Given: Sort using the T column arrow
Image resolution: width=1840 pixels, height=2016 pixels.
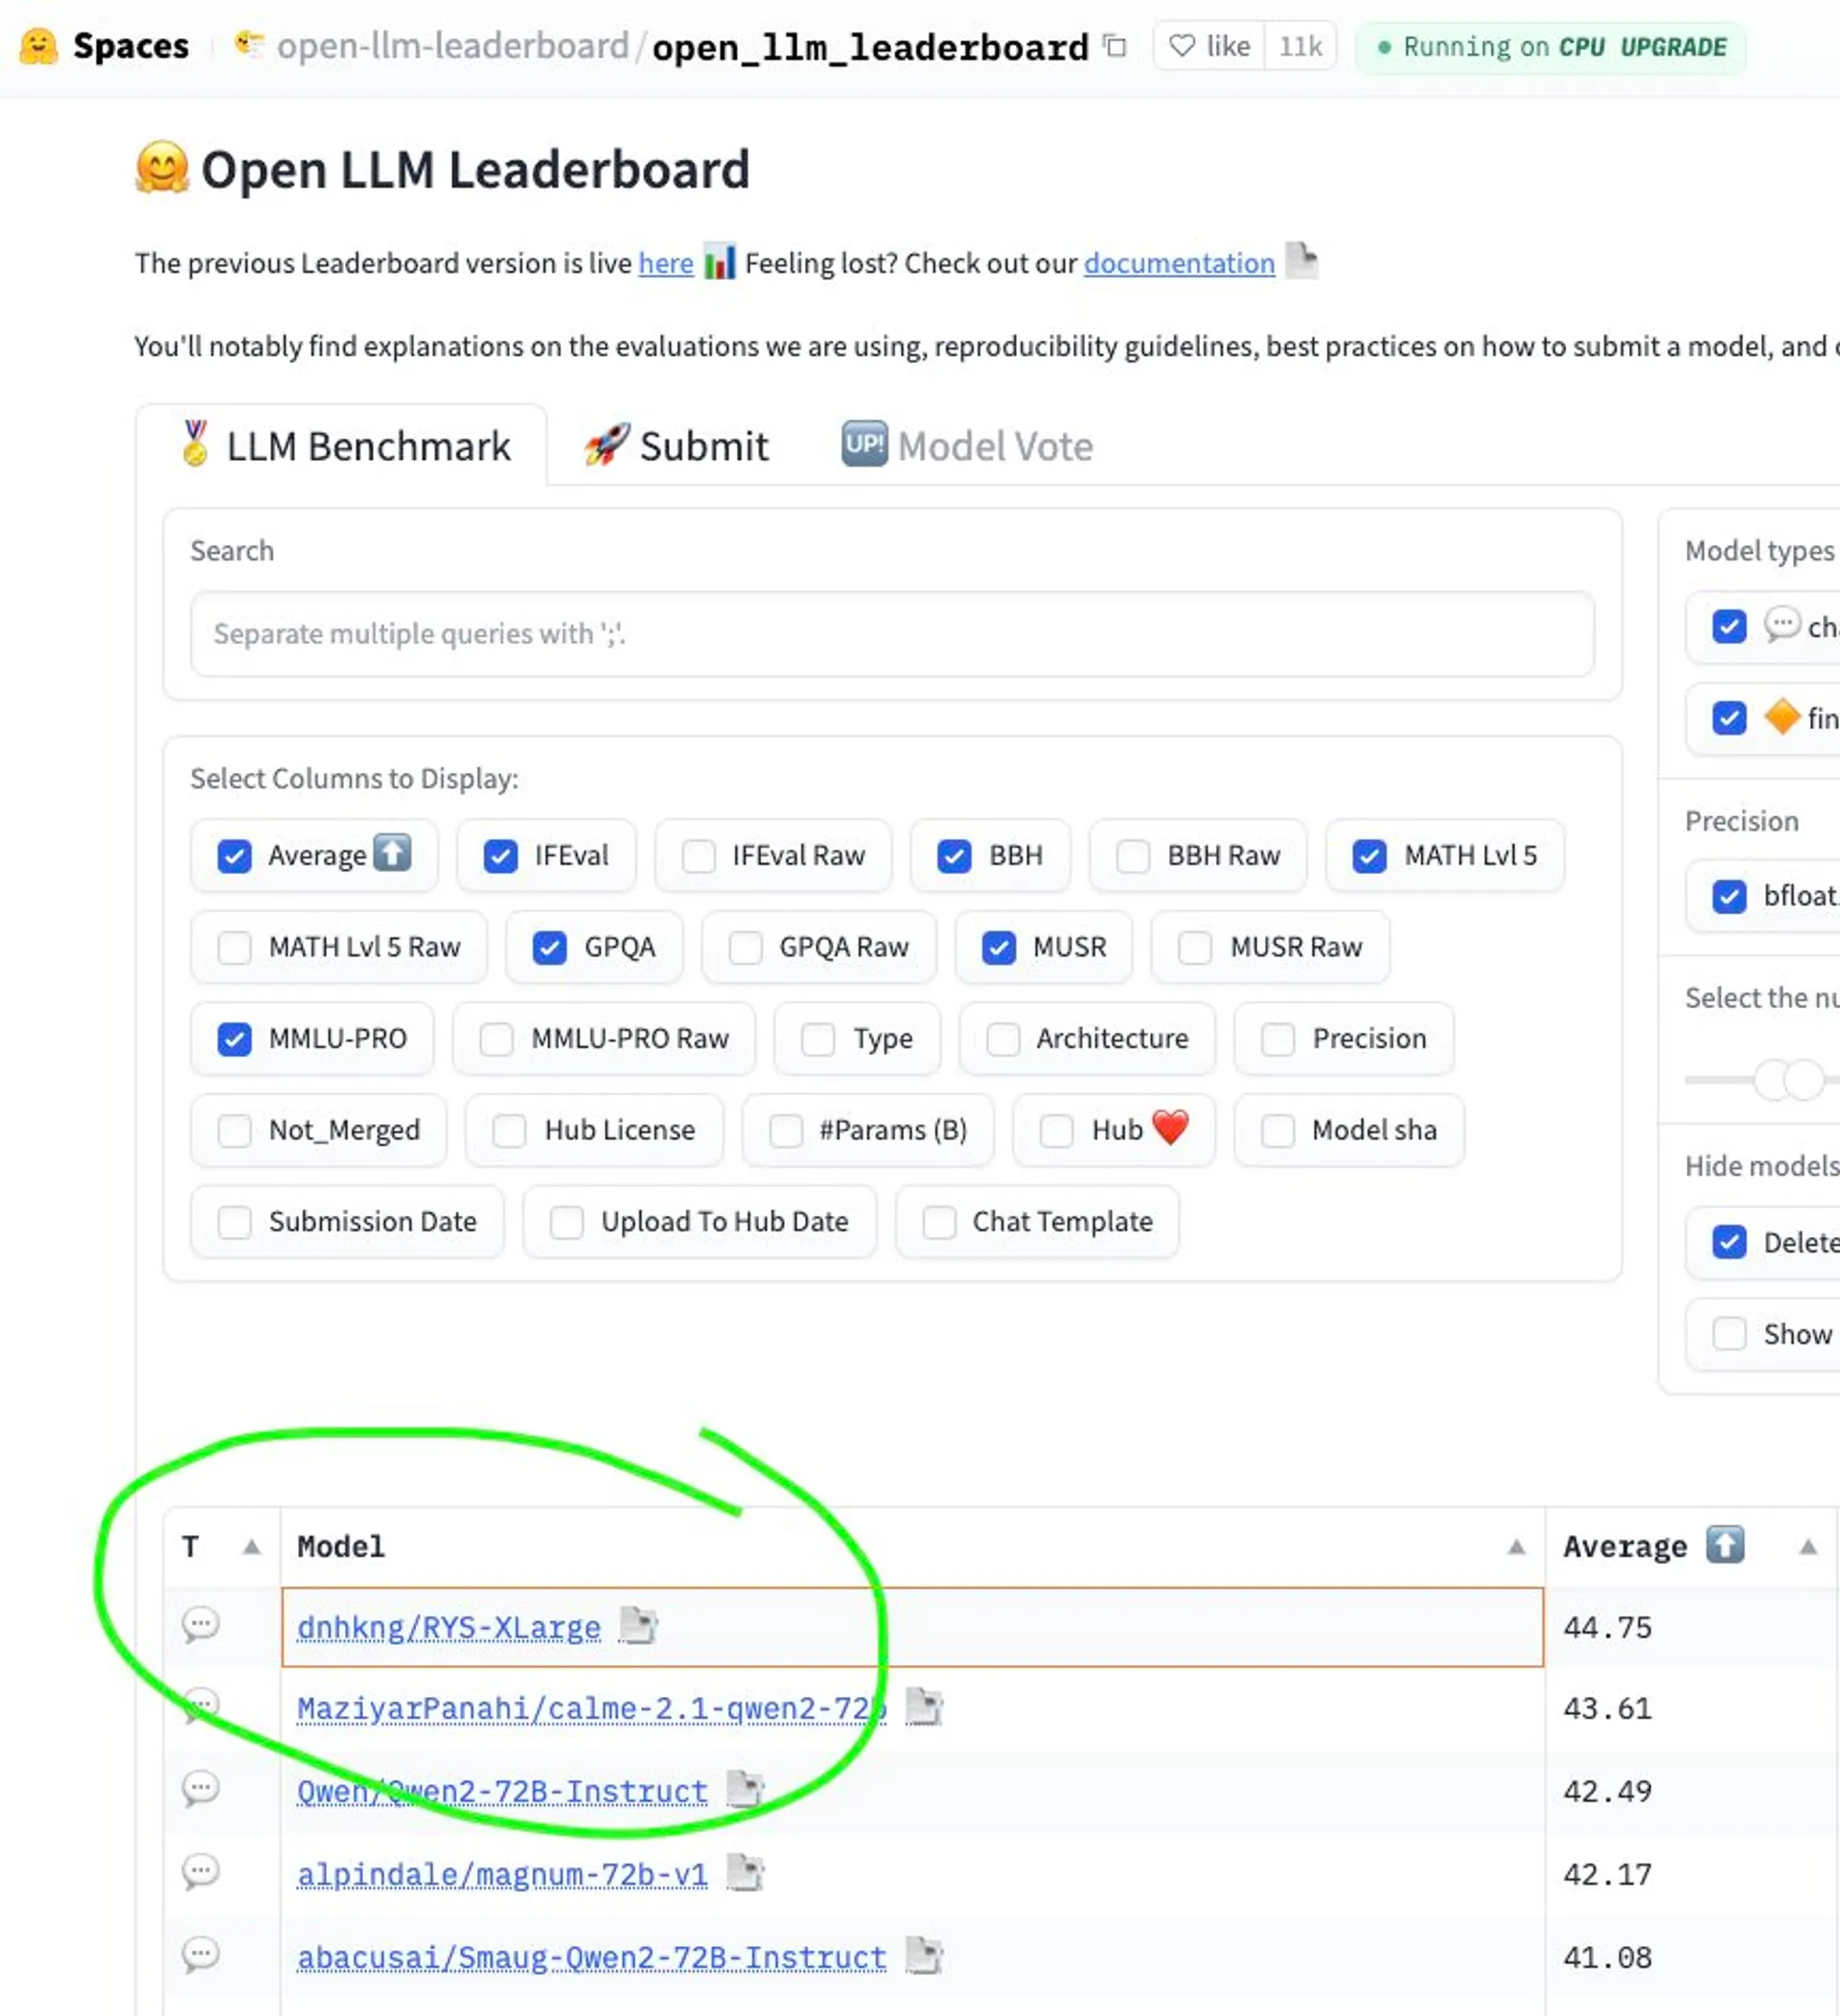Looking at the screenshot, I should pyautogui.click(x=252, y=1547).
